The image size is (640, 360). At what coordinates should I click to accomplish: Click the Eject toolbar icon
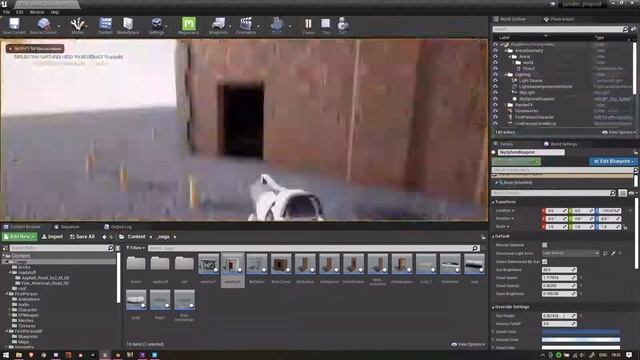tap(343, 24)
